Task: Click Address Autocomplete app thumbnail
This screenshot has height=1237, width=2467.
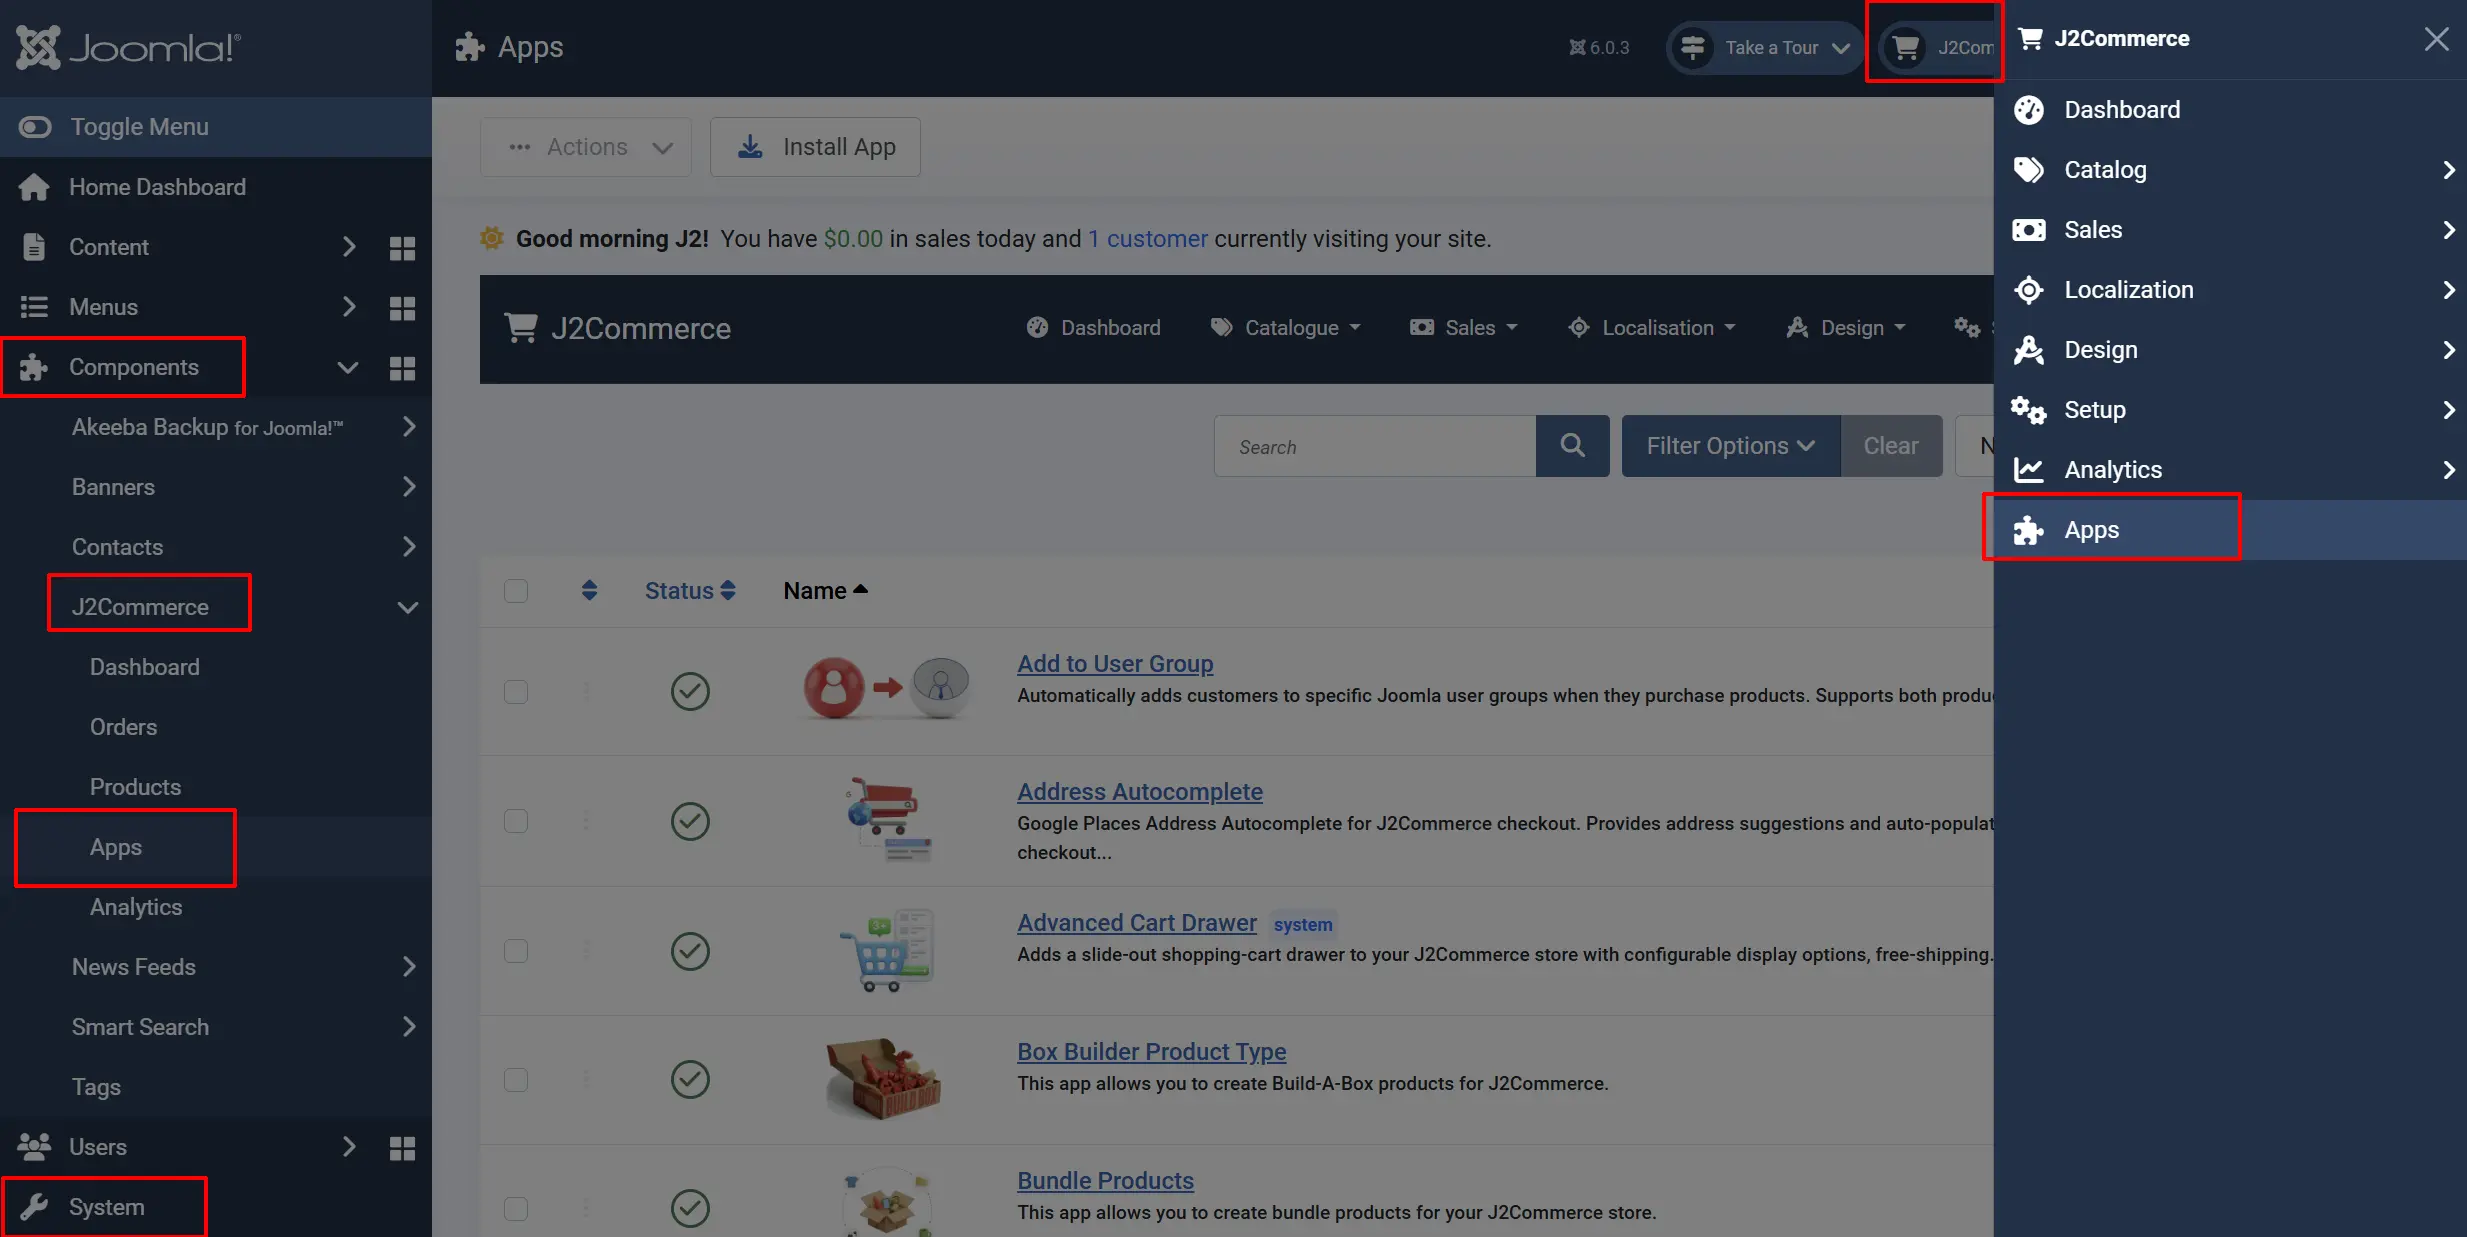Action: tap(888, 819)
